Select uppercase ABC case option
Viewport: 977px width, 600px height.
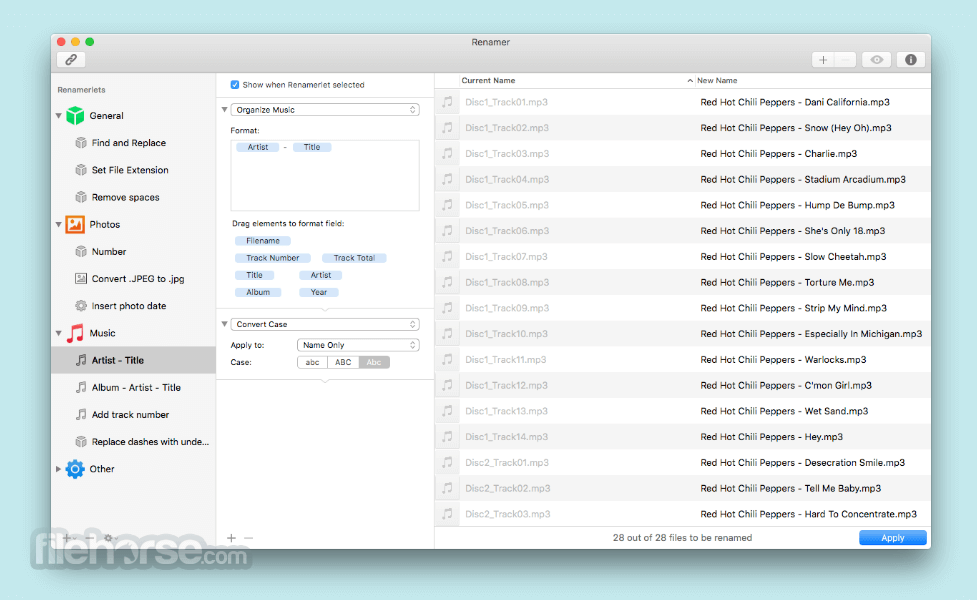tap(343, 362)
